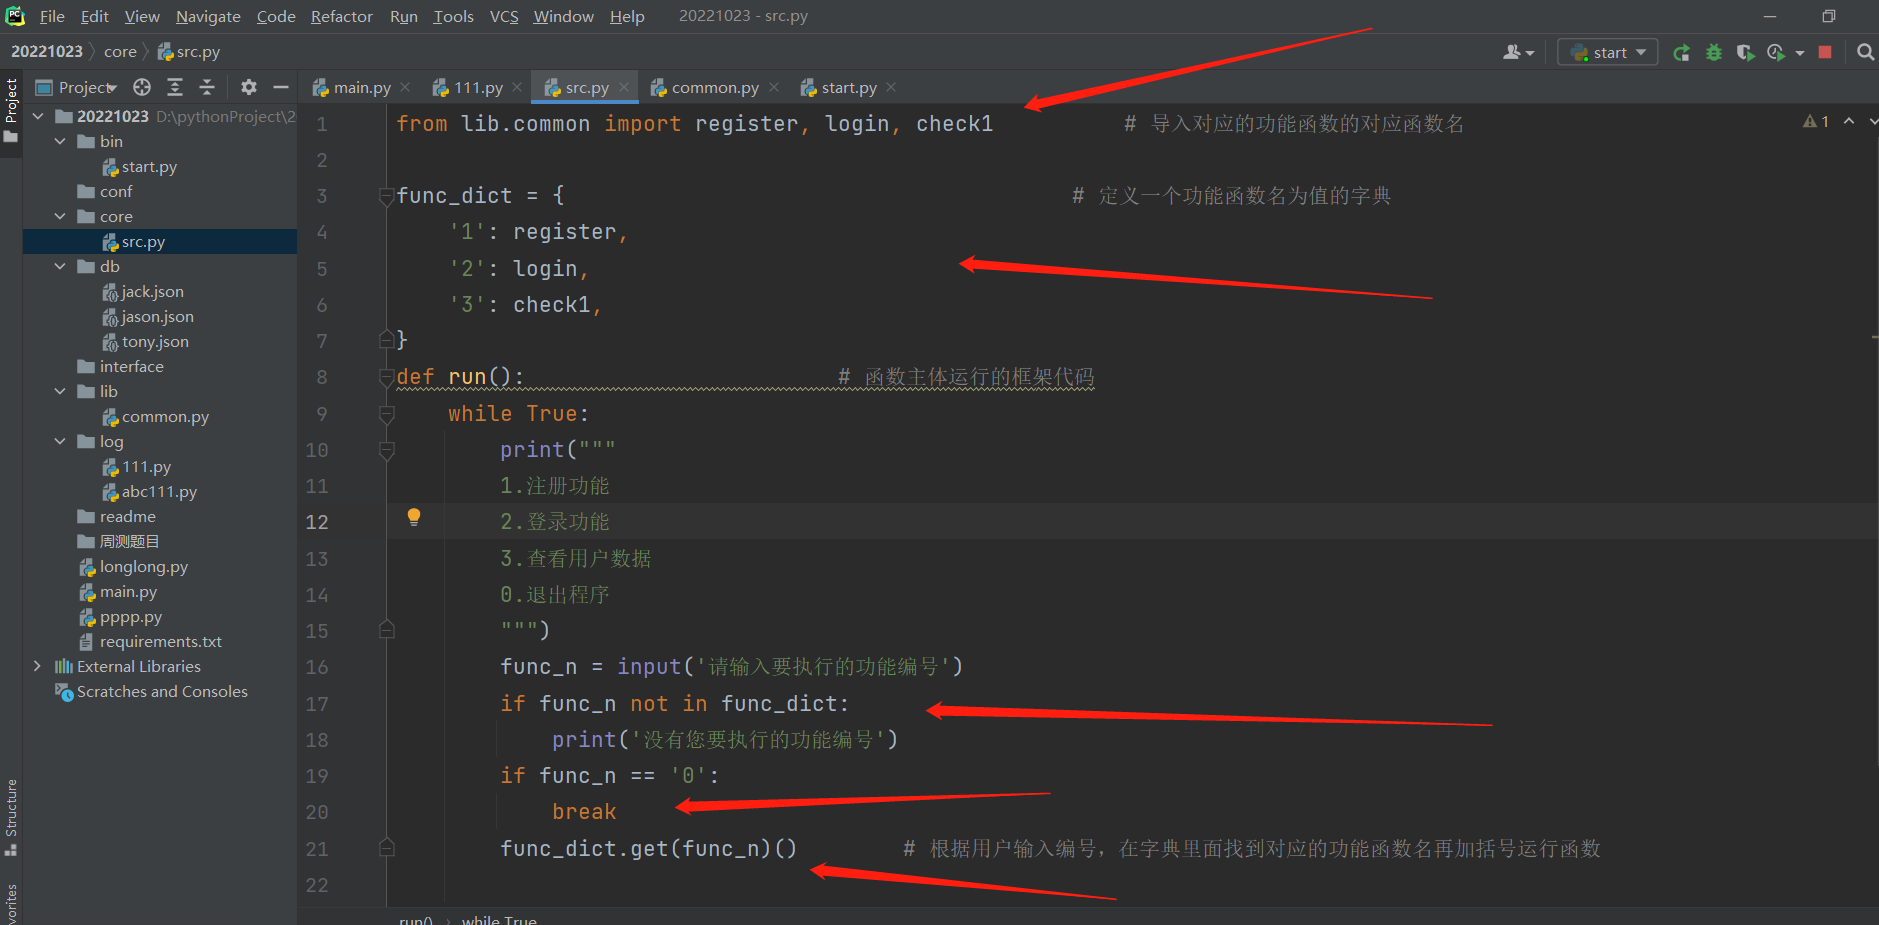Open the Structure tool window
The height and width of the screenshot is (925, 1879).
point(11,817)
